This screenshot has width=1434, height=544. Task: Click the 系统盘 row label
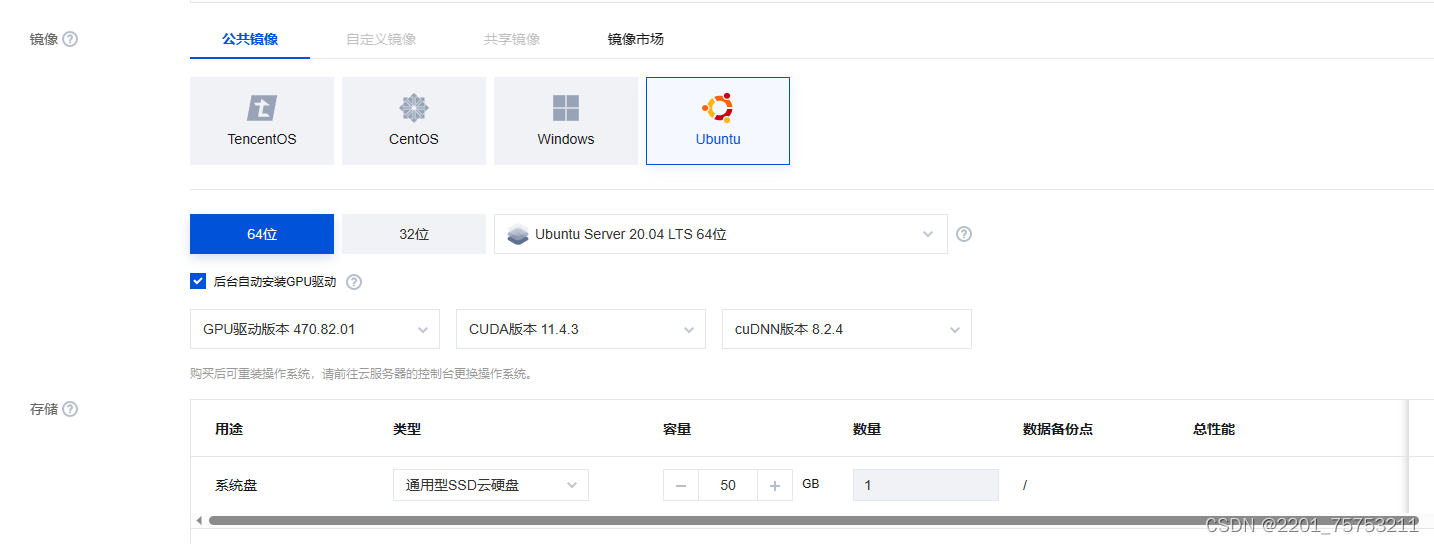(236, 485)
